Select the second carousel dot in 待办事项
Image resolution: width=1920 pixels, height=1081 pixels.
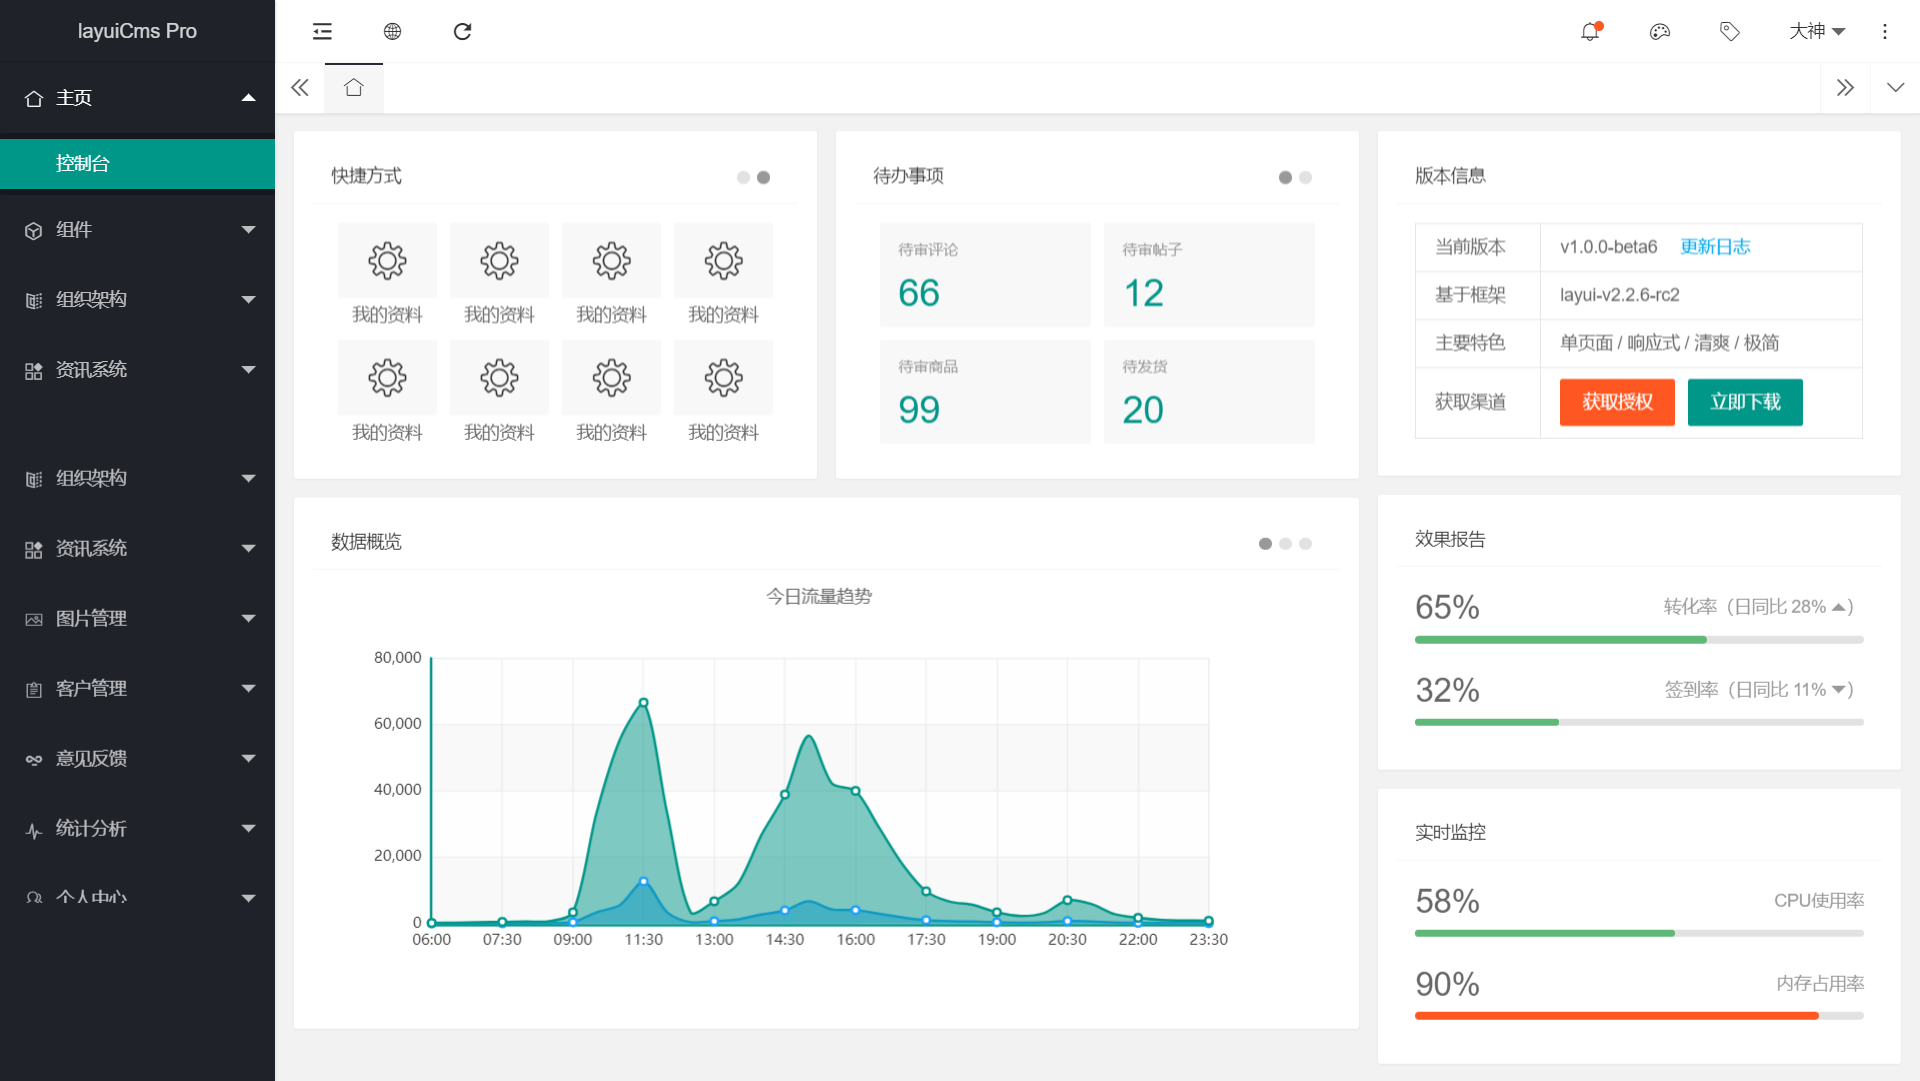(1305, 178)
